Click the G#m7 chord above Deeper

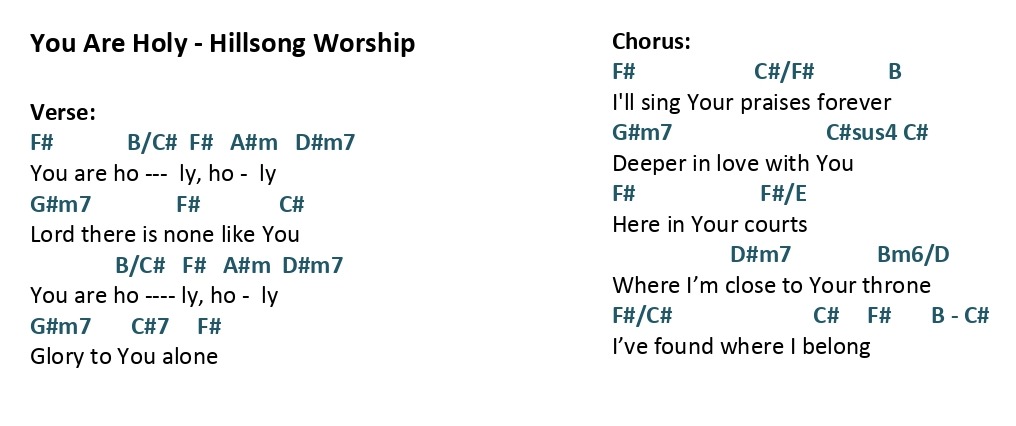pos(642,133)
